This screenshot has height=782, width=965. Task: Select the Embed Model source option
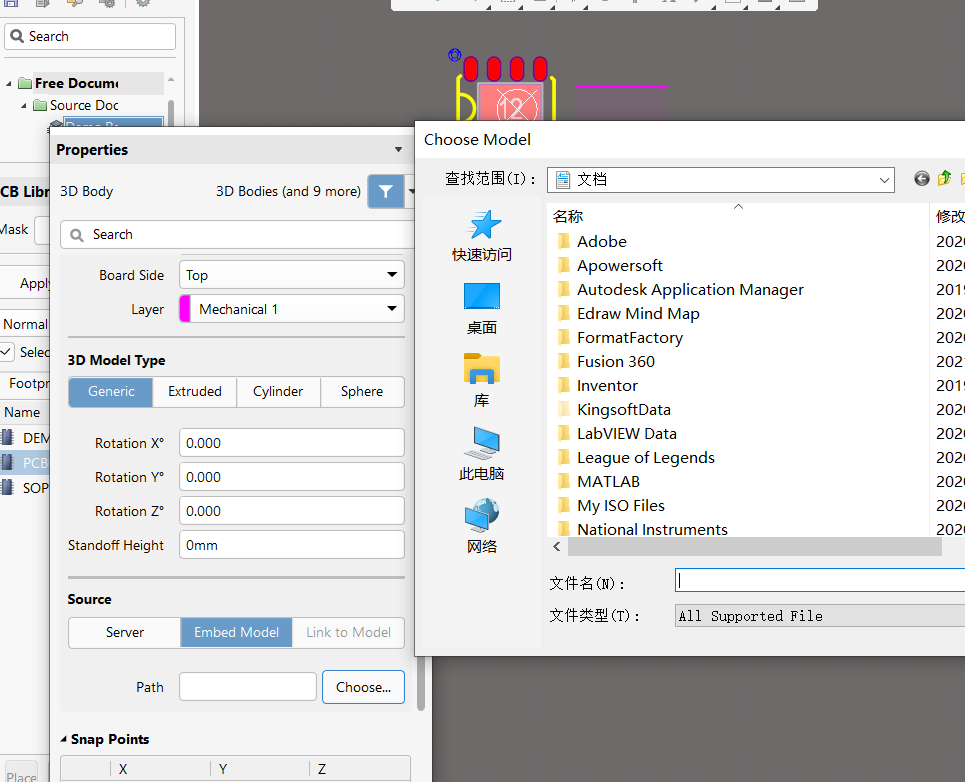pyautogui.click(x=236, y=632)
